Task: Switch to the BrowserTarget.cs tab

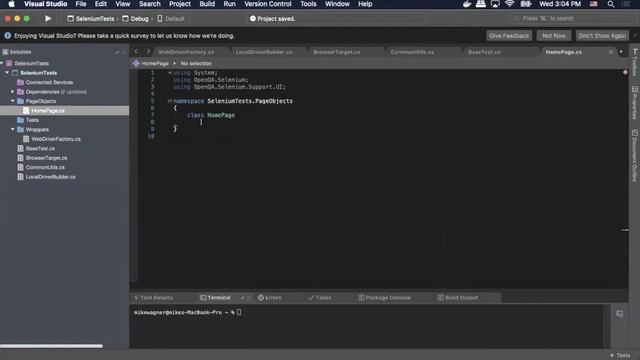Action: click(x=336, y=52)
